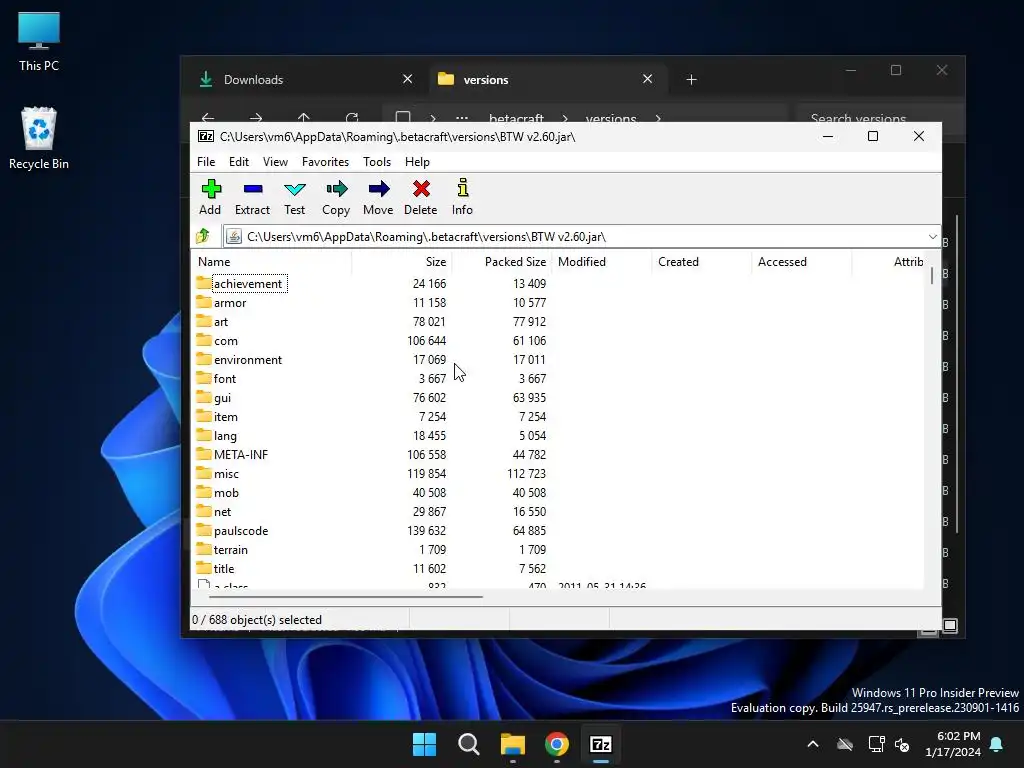Select the META-INF folder icon
Screen dimensions: 1024x768
(204, 453)
